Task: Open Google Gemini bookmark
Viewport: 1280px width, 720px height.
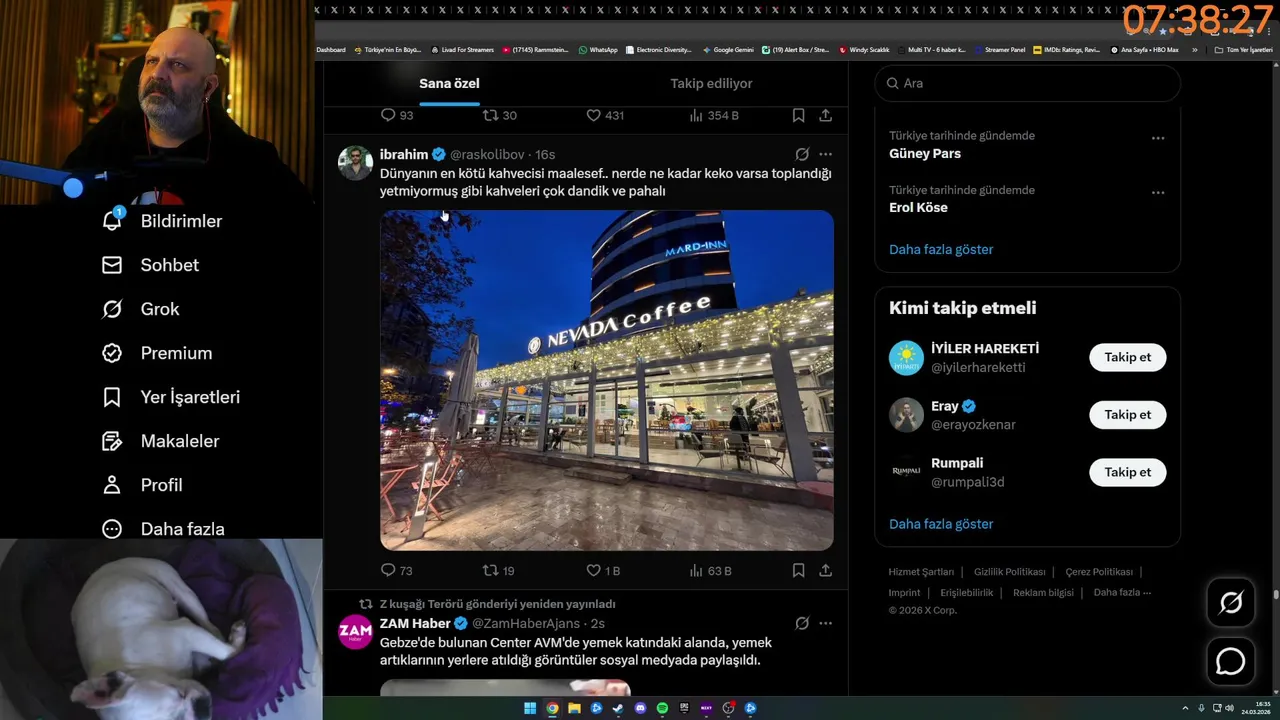Action: 728,49
